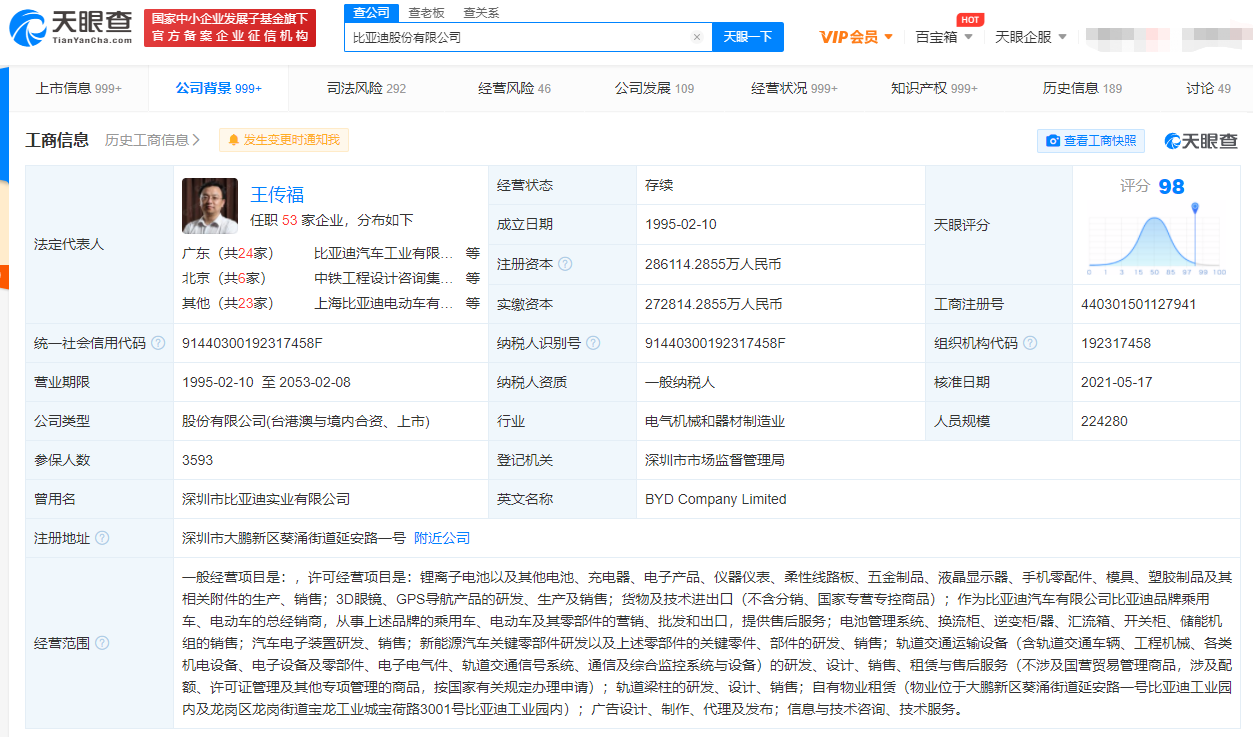Open the 天眼企服 dropdown menu
This screenshot has height=737, width=1253.
[1030, 37]
